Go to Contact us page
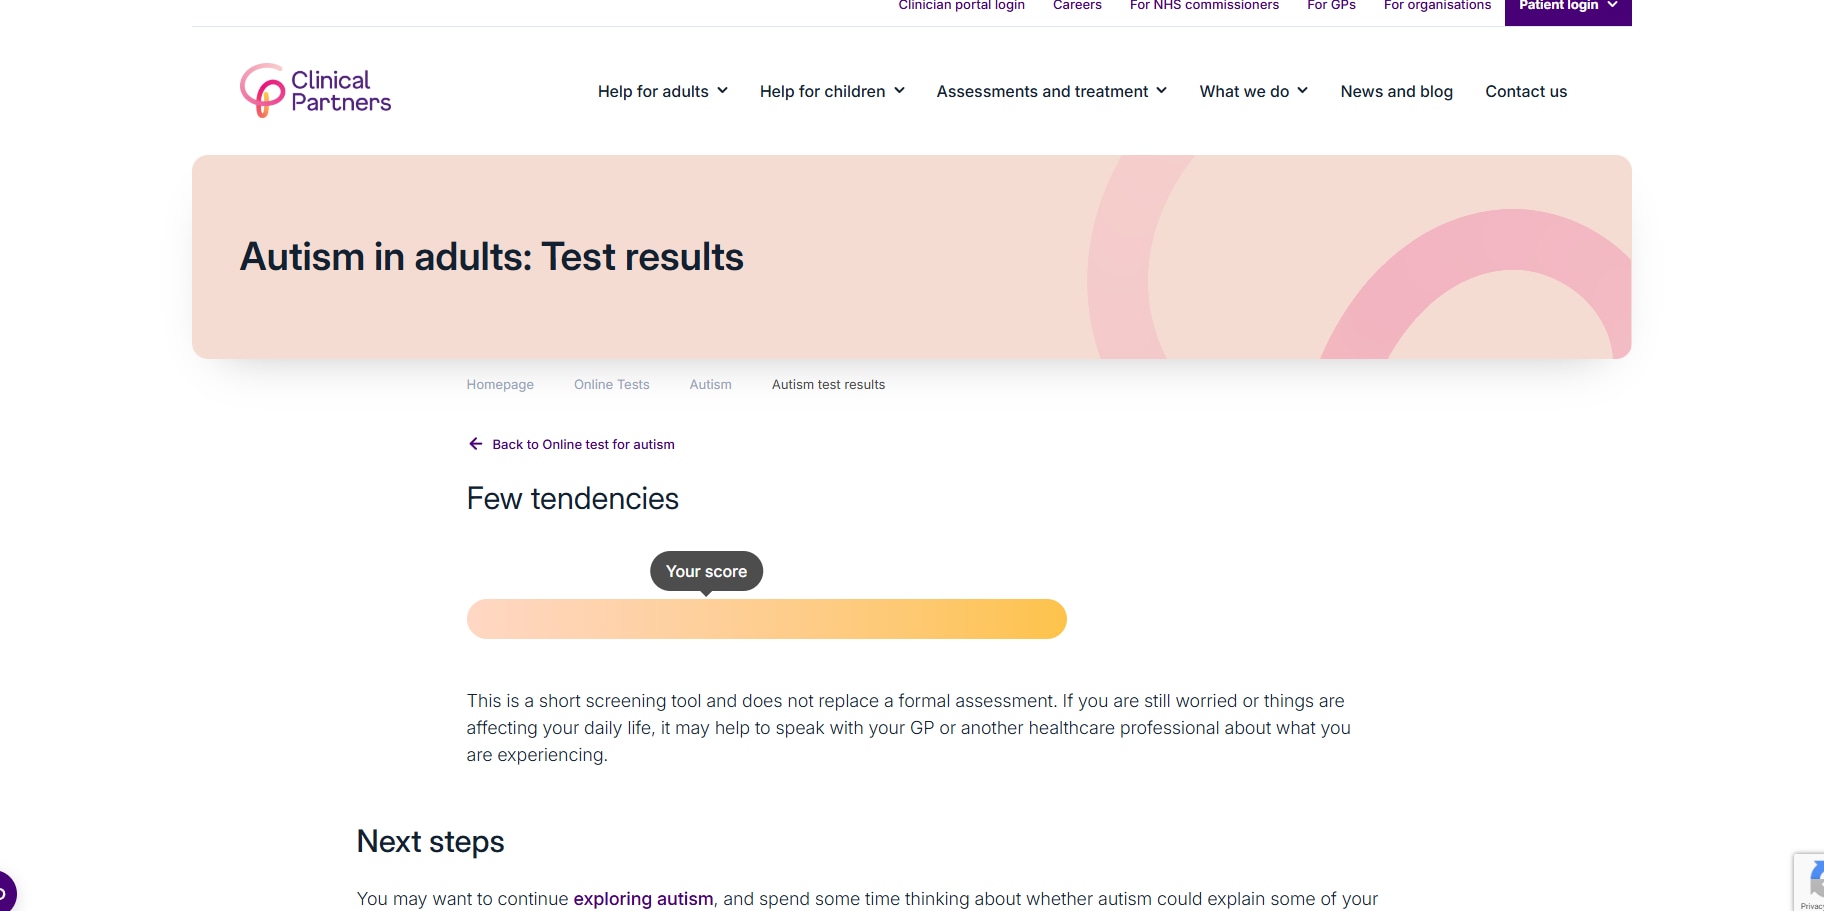This screenshot has height=911, width=1824. [x=1526, y=91]
